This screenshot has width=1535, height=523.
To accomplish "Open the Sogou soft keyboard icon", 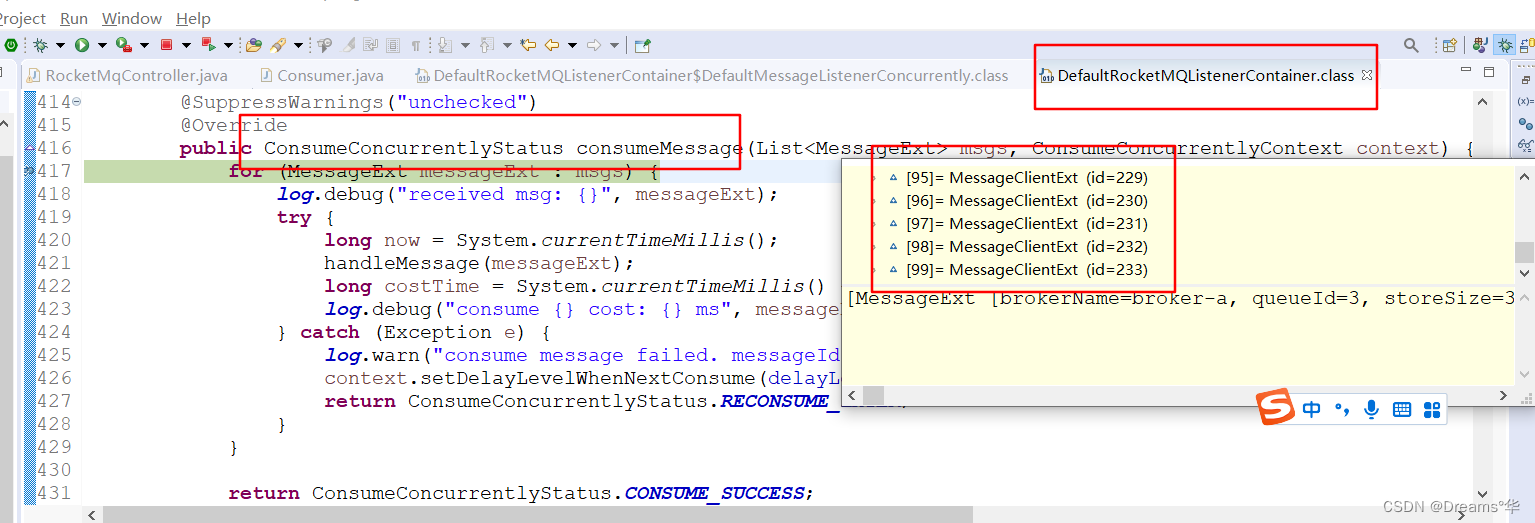I will click(x=1402, y=409).
